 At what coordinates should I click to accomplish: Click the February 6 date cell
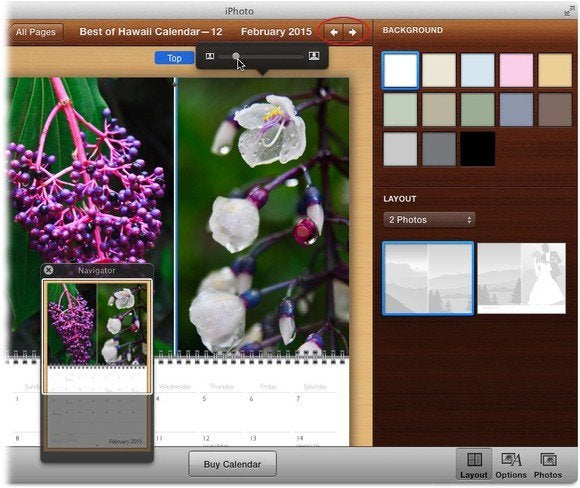click(269, 412)
